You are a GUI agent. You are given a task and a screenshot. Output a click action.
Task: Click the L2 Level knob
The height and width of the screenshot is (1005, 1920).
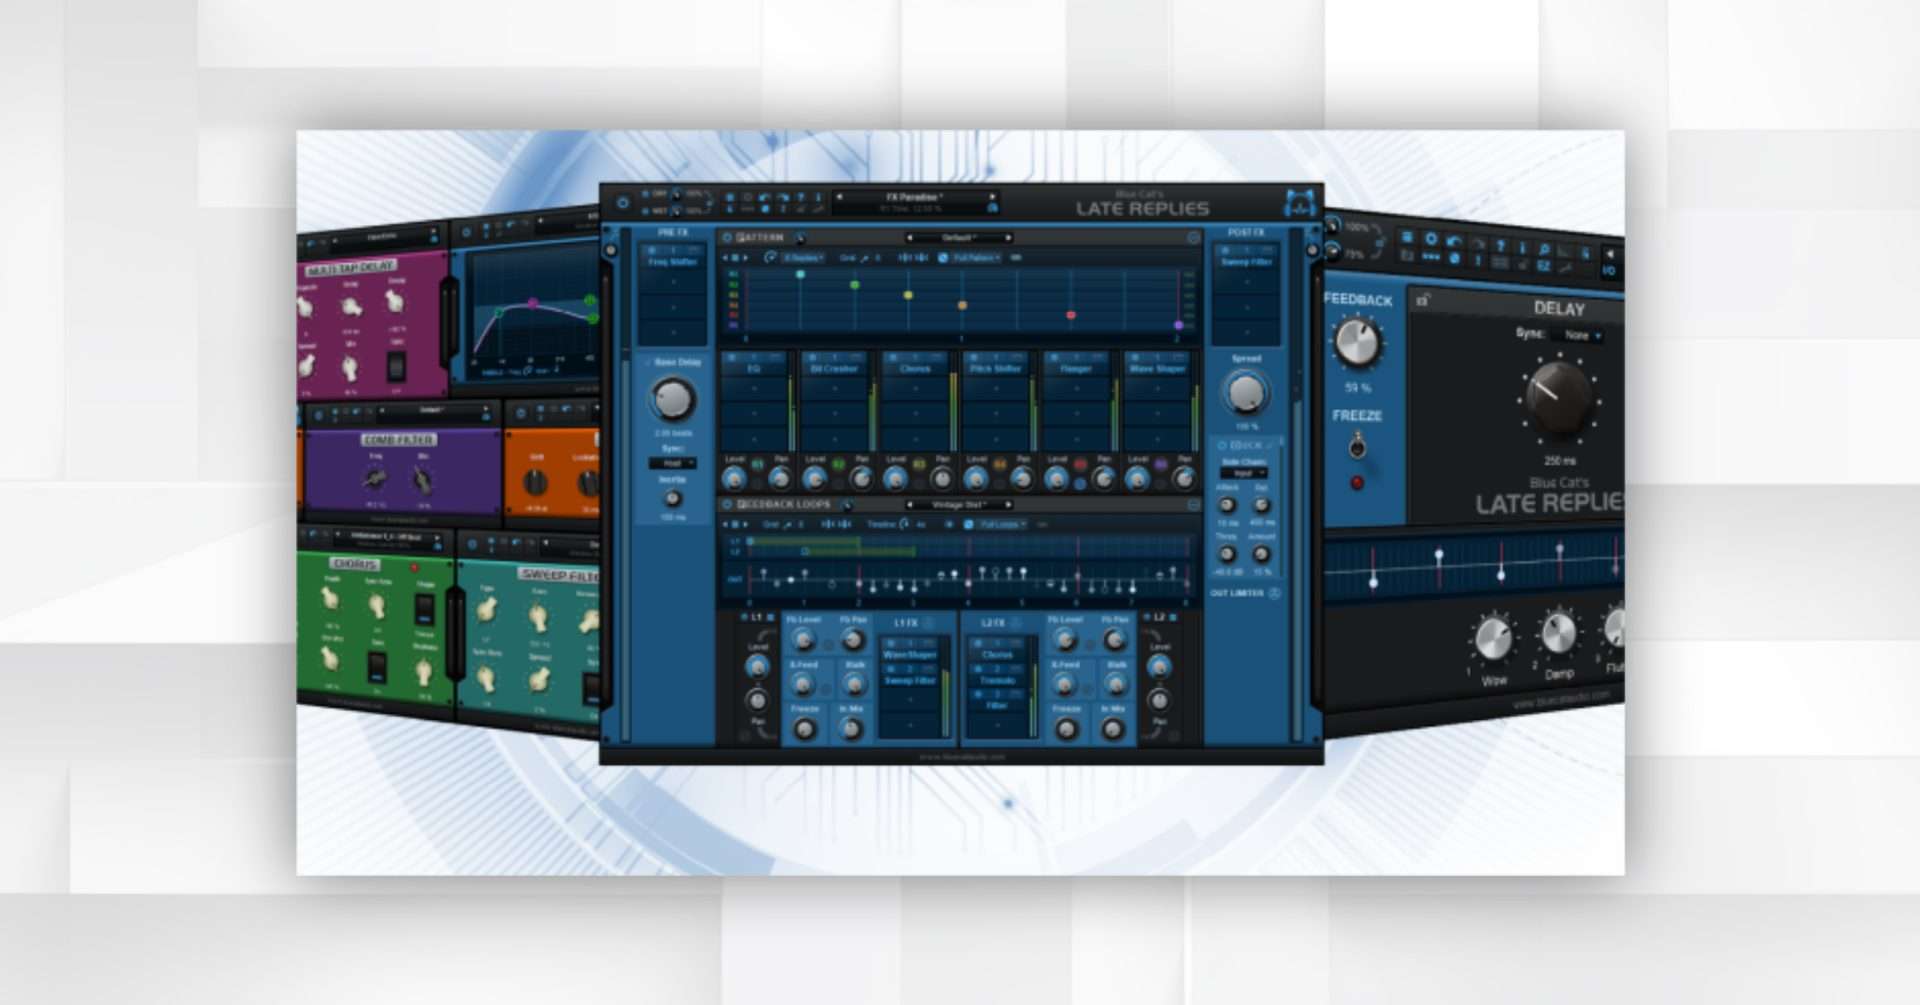tap(1160, 667)
